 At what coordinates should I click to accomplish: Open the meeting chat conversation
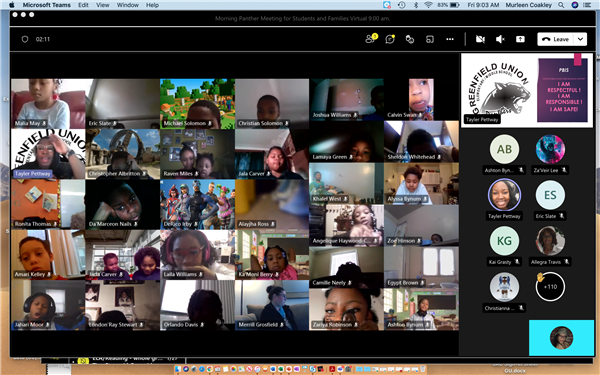(x=390, y=39)
